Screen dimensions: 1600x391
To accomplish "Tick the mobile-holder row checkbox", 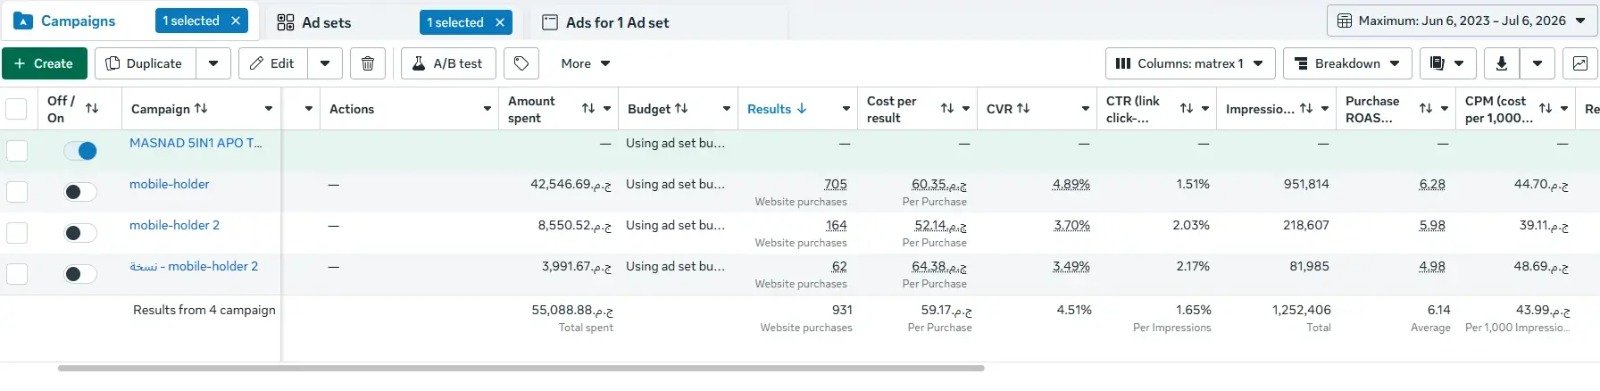I will point(17,192).
